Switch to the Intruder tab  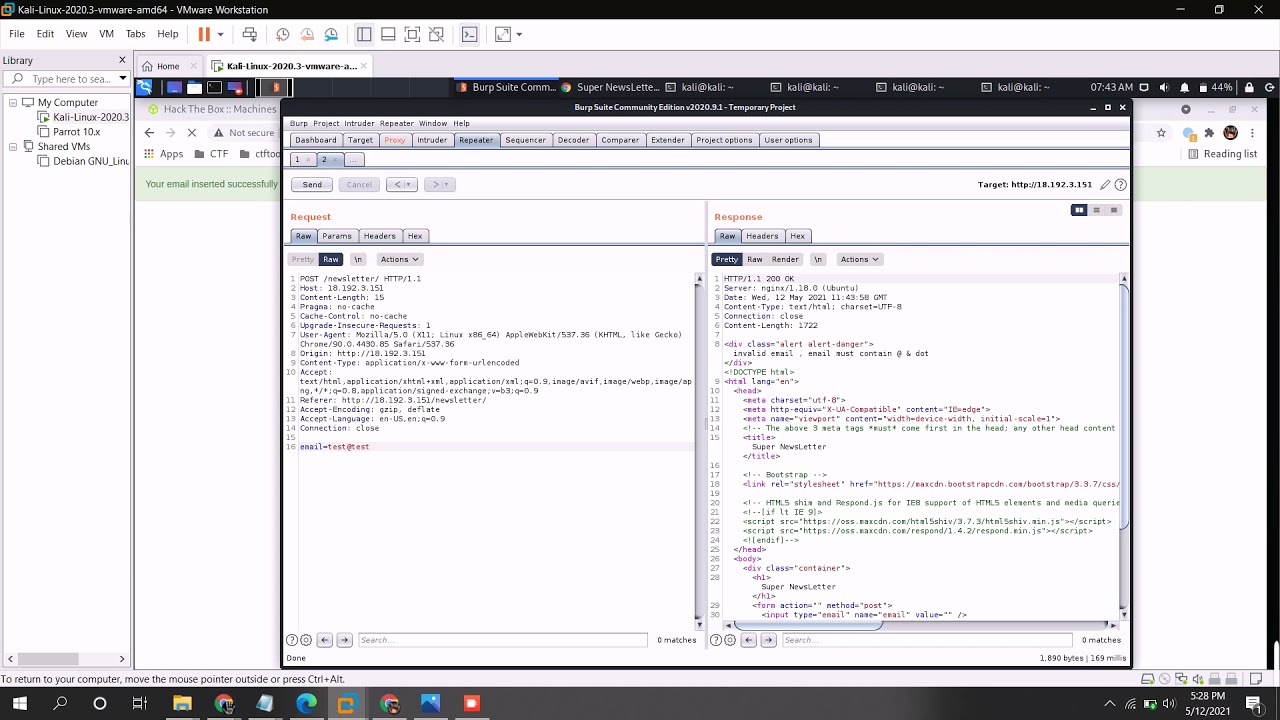click(x=432, y=140)
